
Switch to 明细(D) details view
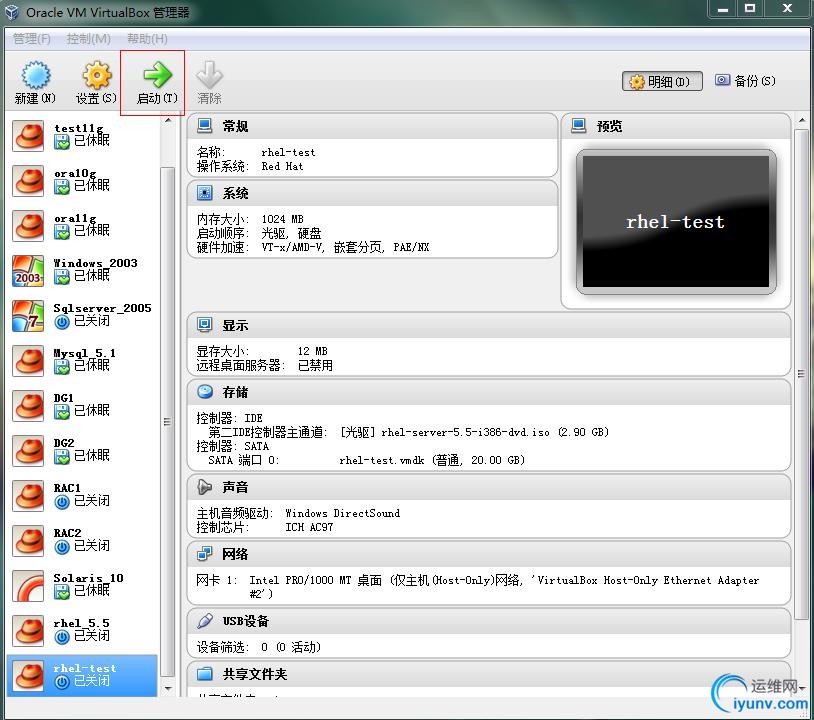(662, 81)
